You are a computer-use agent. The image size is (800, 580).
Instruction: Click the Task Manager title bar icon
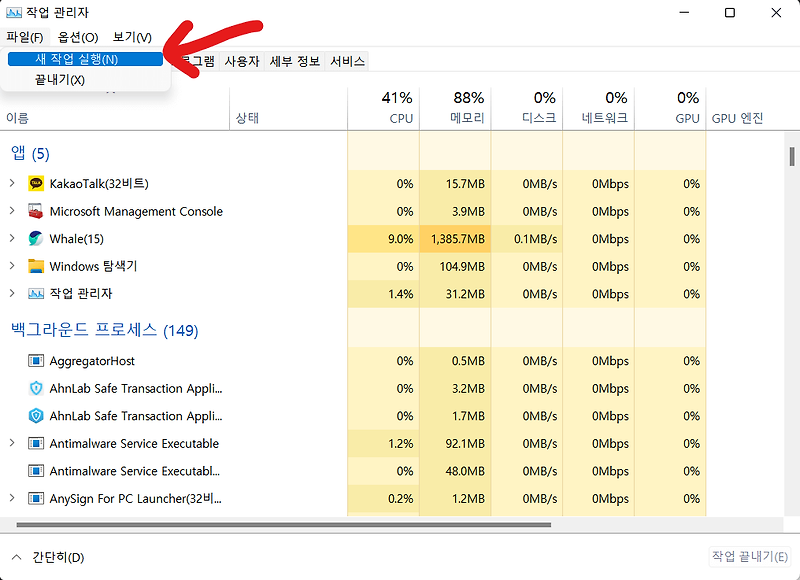click(x=14, y=13)
